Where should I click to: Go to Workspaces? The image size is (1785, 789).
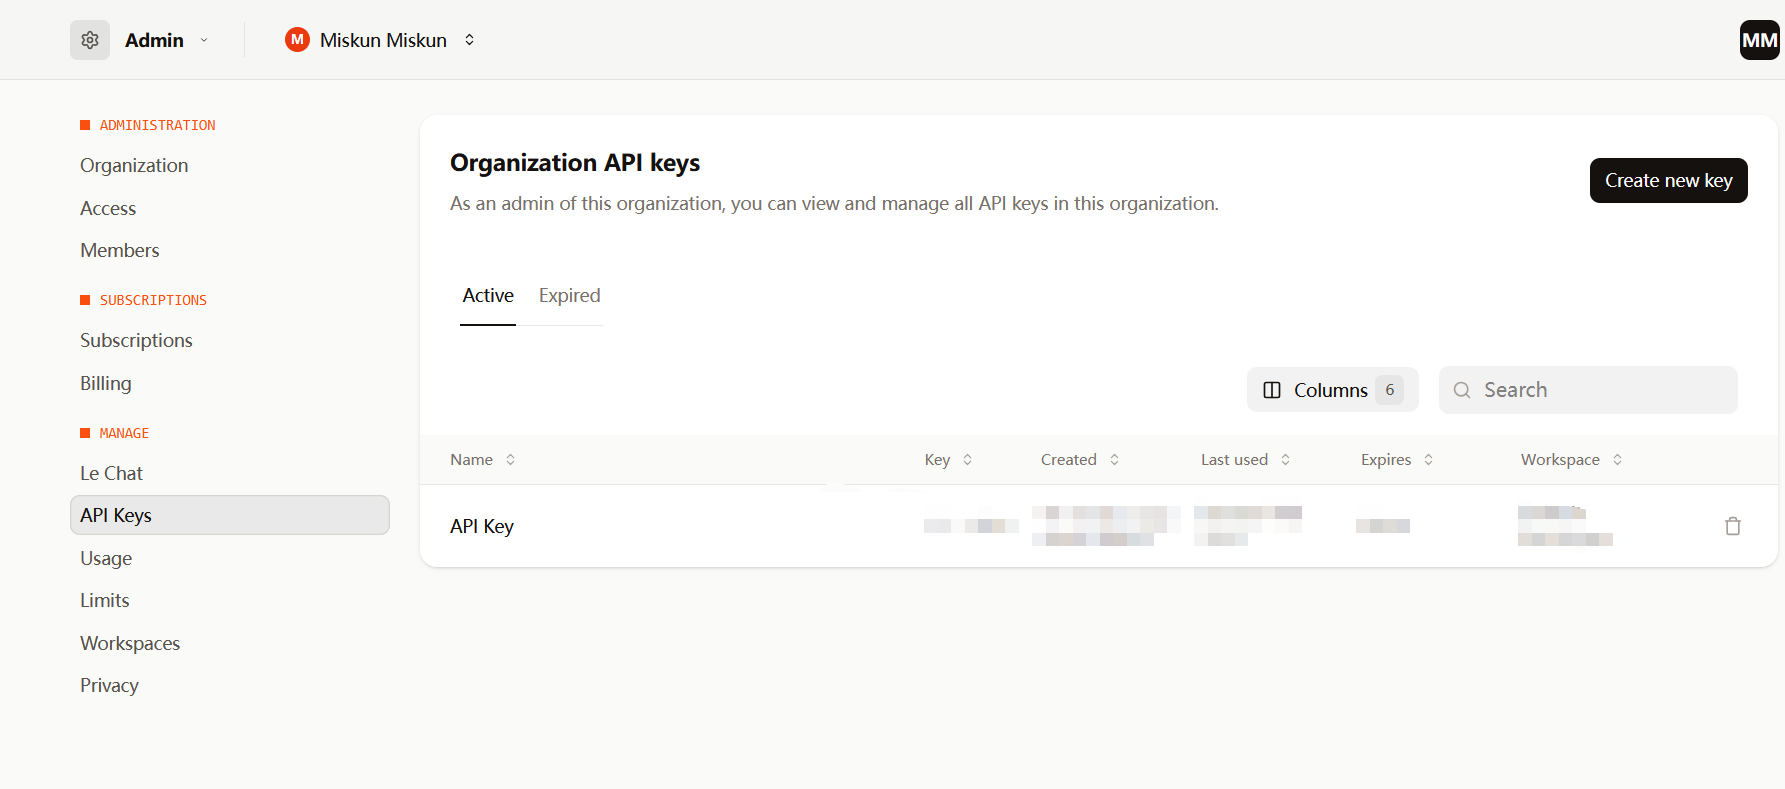click(x=130, y=643)
